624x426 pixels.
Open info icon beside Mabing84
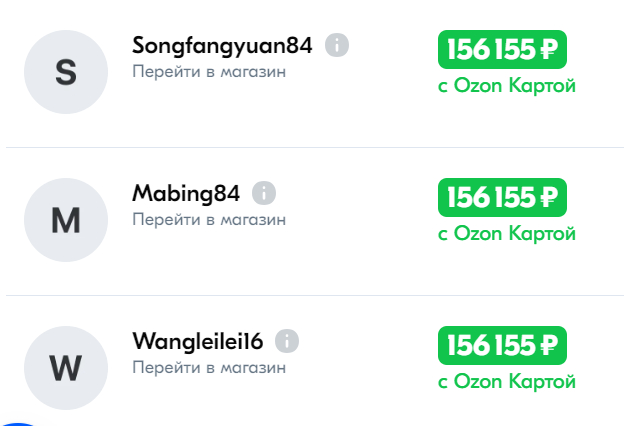click(x=264, y=193)
